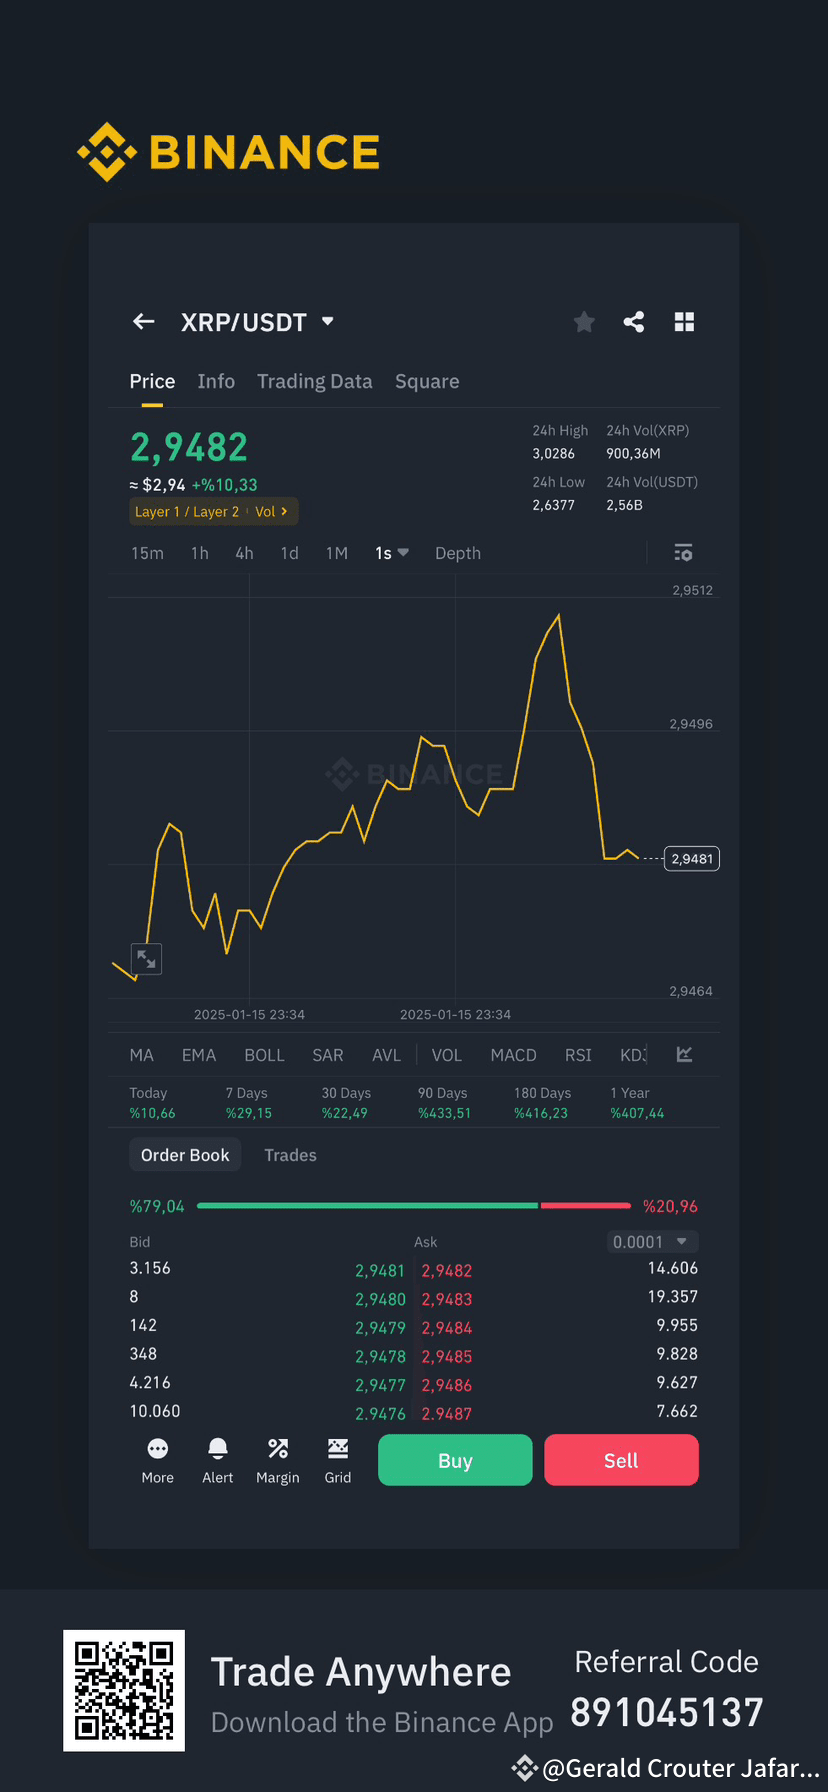828x1792 pixels.
Task: Toggle the KDJ indicator
Action: coord(634,1055)
